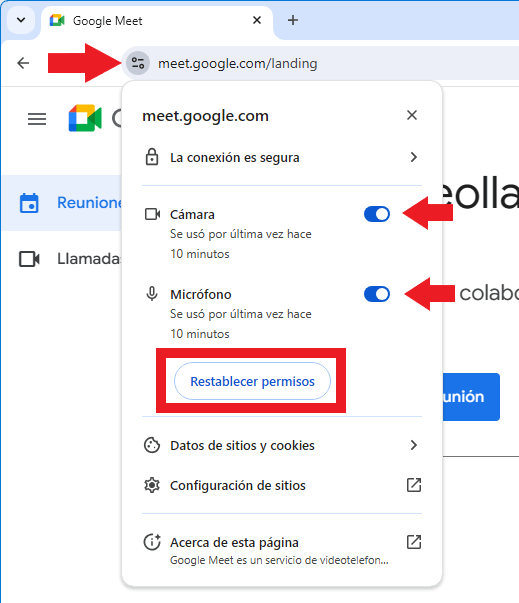The width and height of the screenshot is (519, 603).
Task: Open Acerca de esta página external link icon
Action: tap(414, 542)
